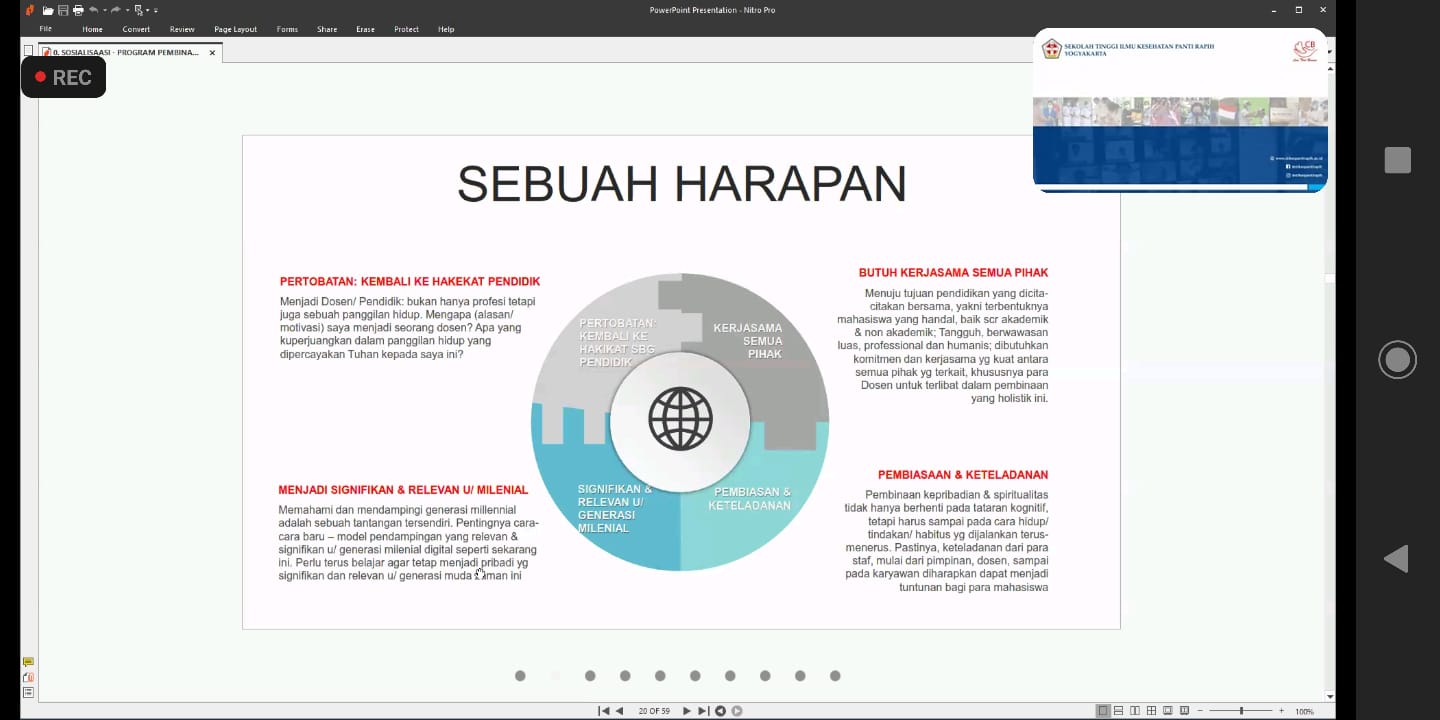
Task: Switch to facing pages view
Action: (1135, 711)
